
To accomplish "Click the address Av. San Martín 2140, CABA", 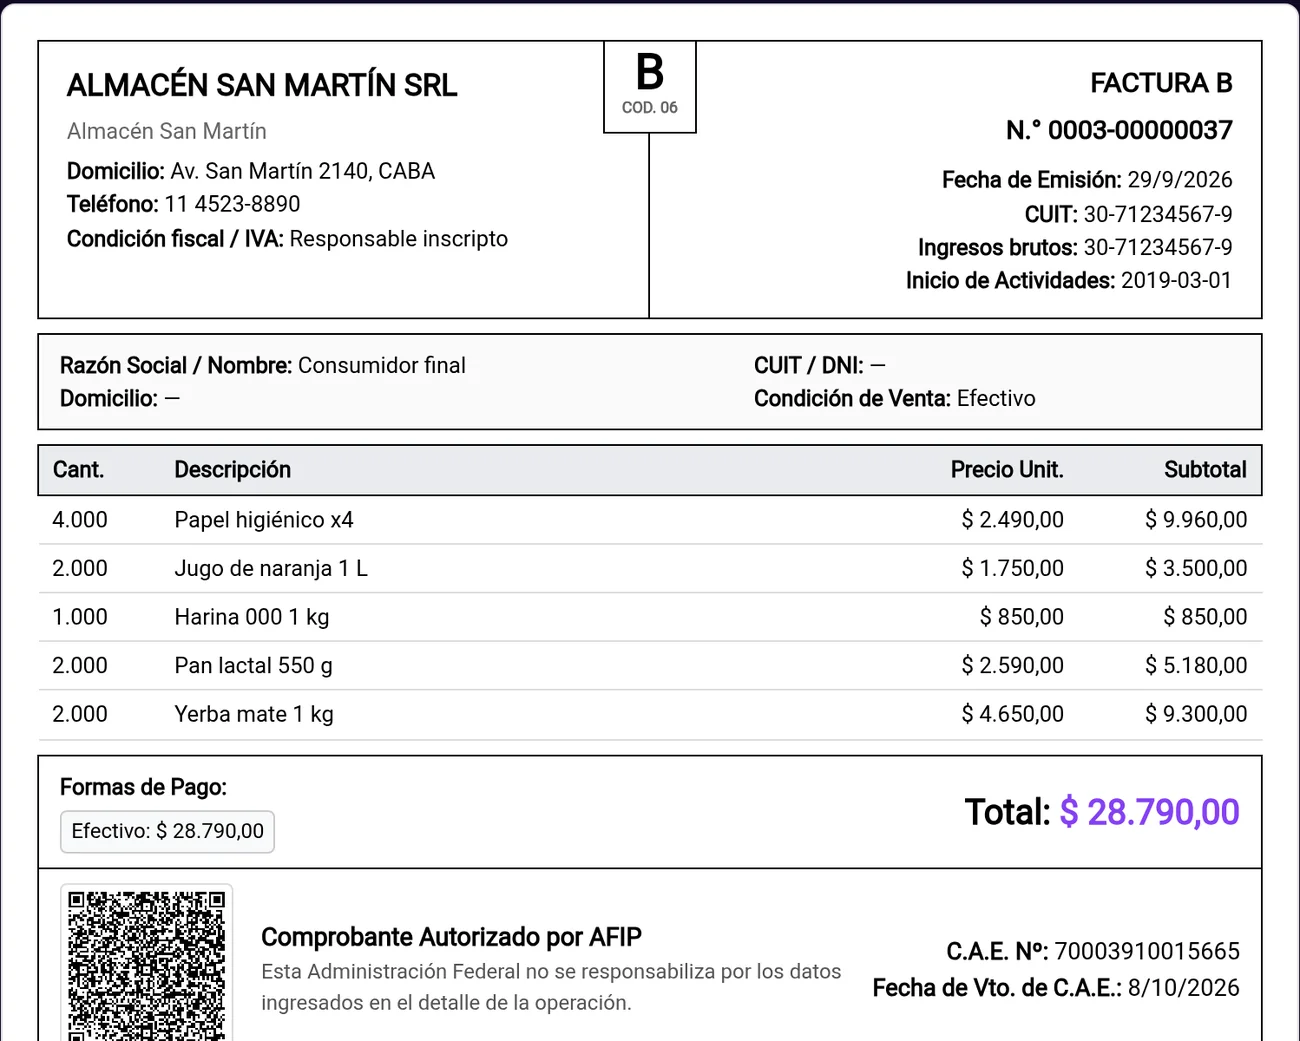I will click(x=303, y=171).
